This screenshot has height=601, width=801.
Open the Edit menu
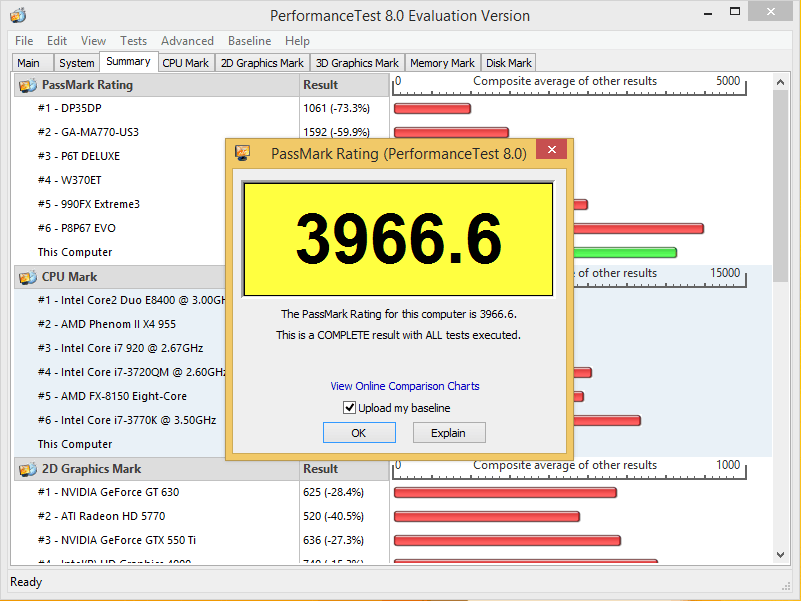click(57, 41)
